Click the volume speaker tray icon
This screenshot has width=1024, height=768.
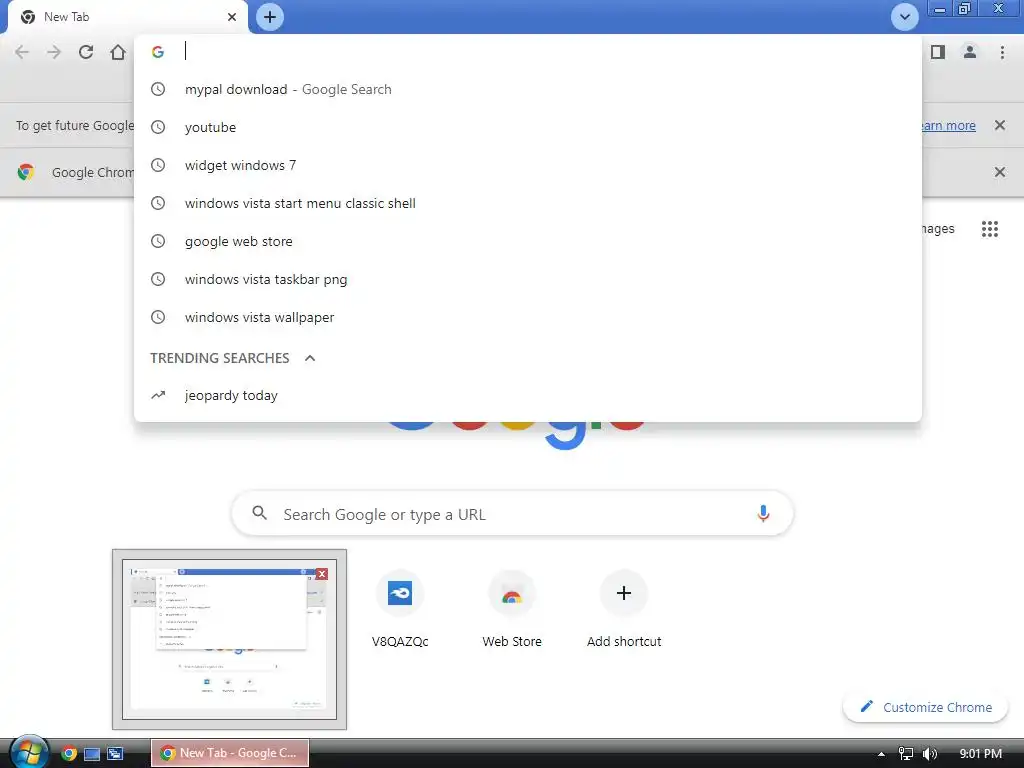click(x=930, y=754)
